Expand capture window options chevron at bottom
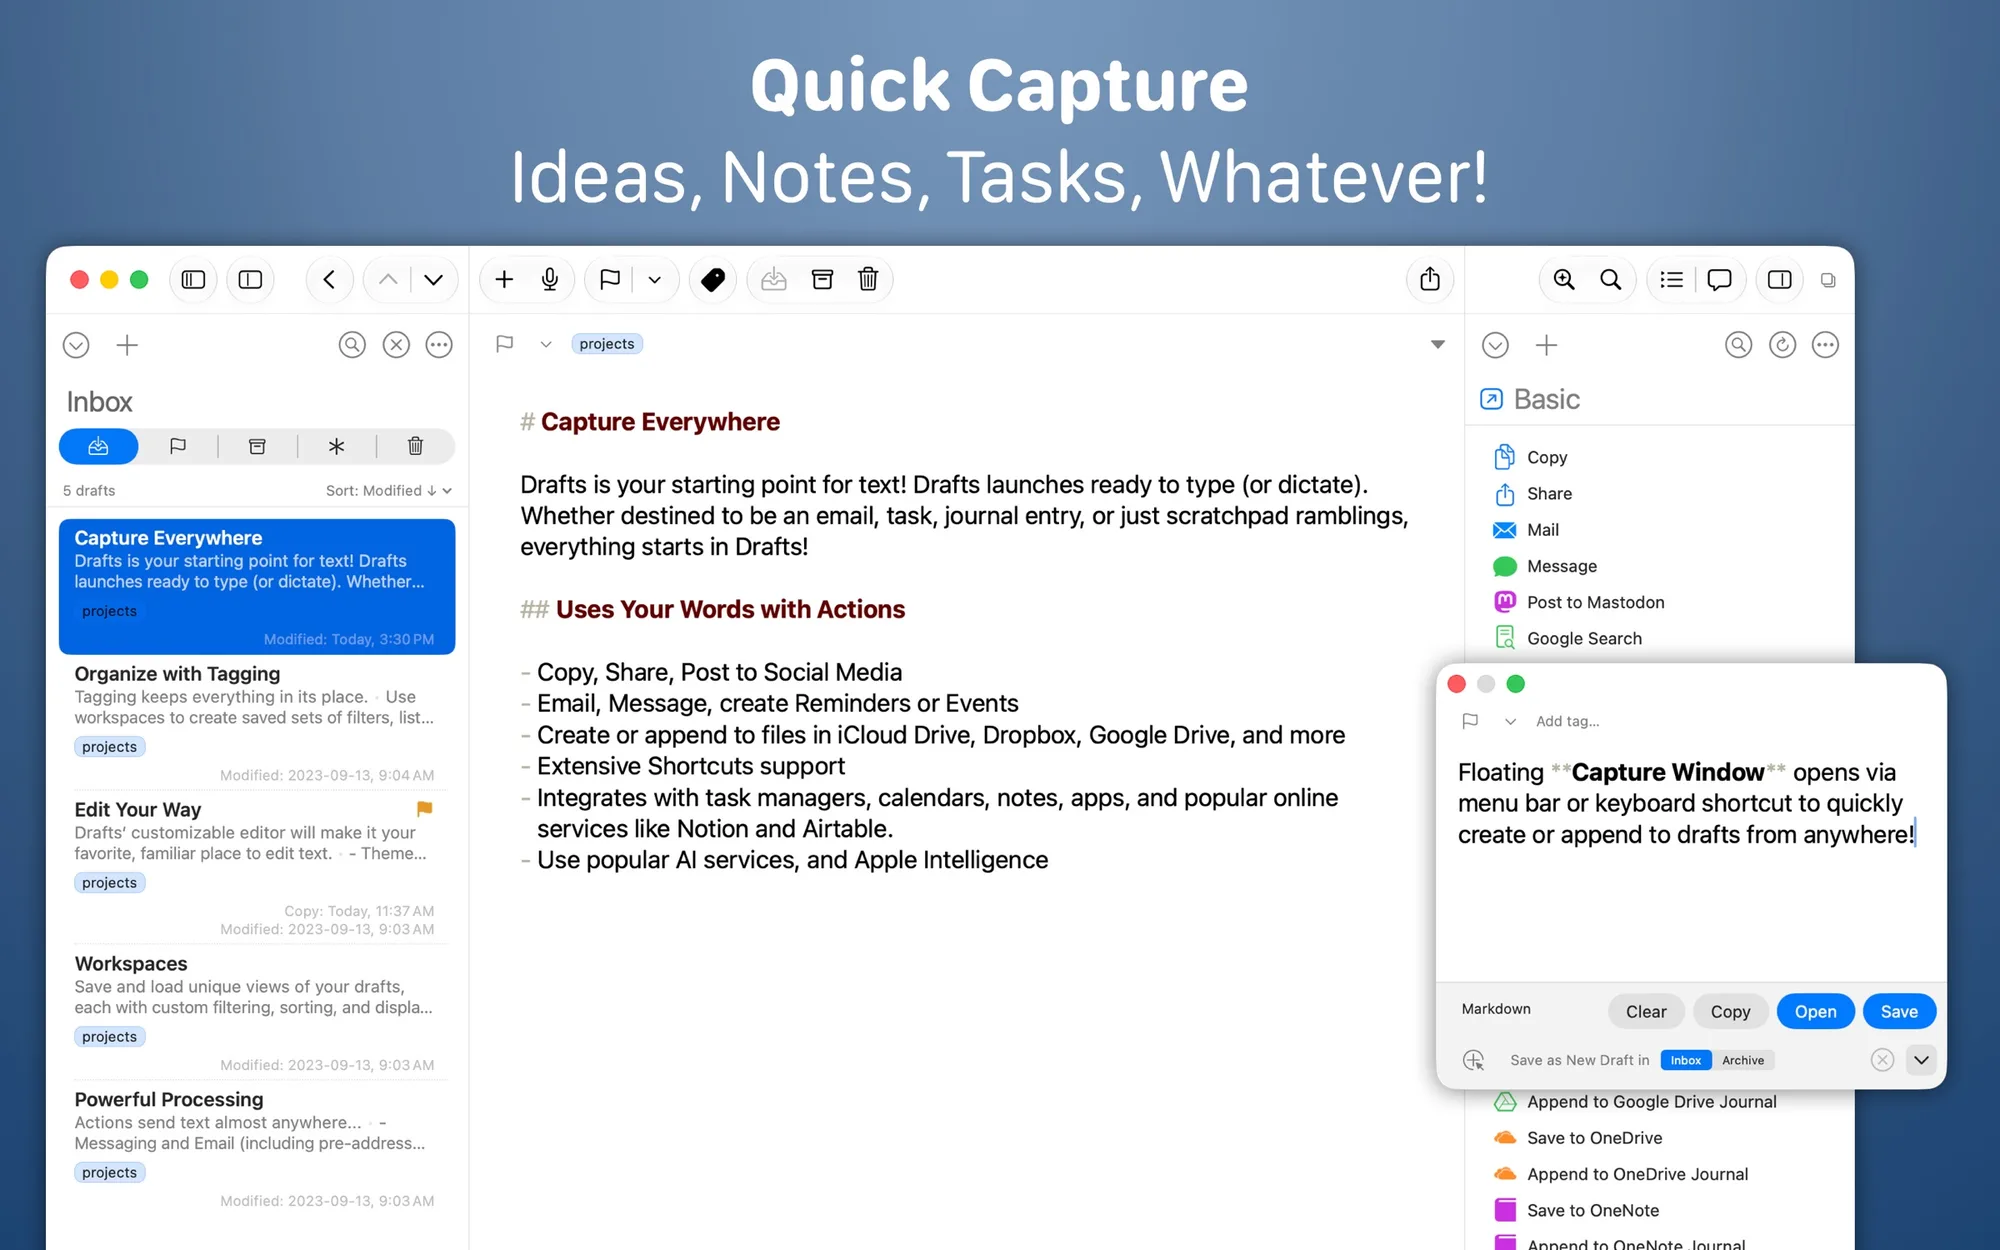 (x=1921, y=1060)
